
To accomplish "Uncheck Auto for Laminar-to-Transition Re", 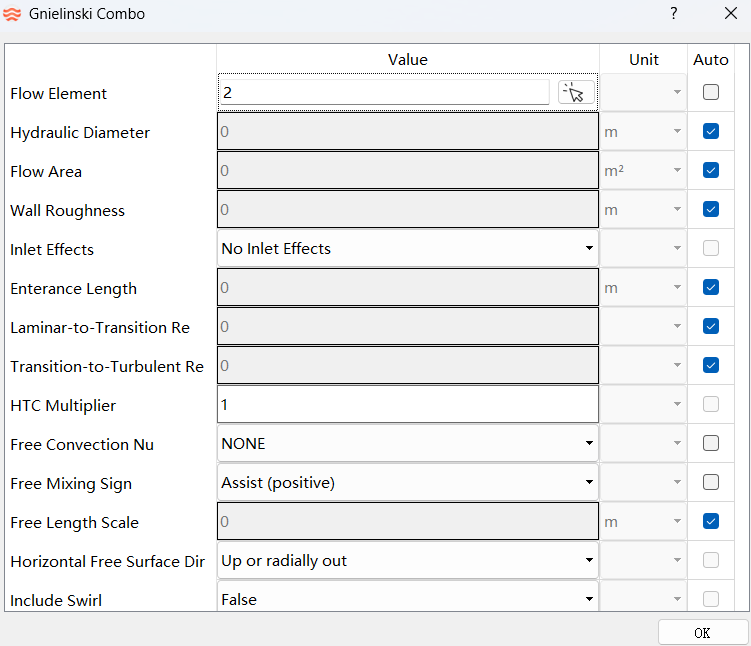I will coord(711,327).
